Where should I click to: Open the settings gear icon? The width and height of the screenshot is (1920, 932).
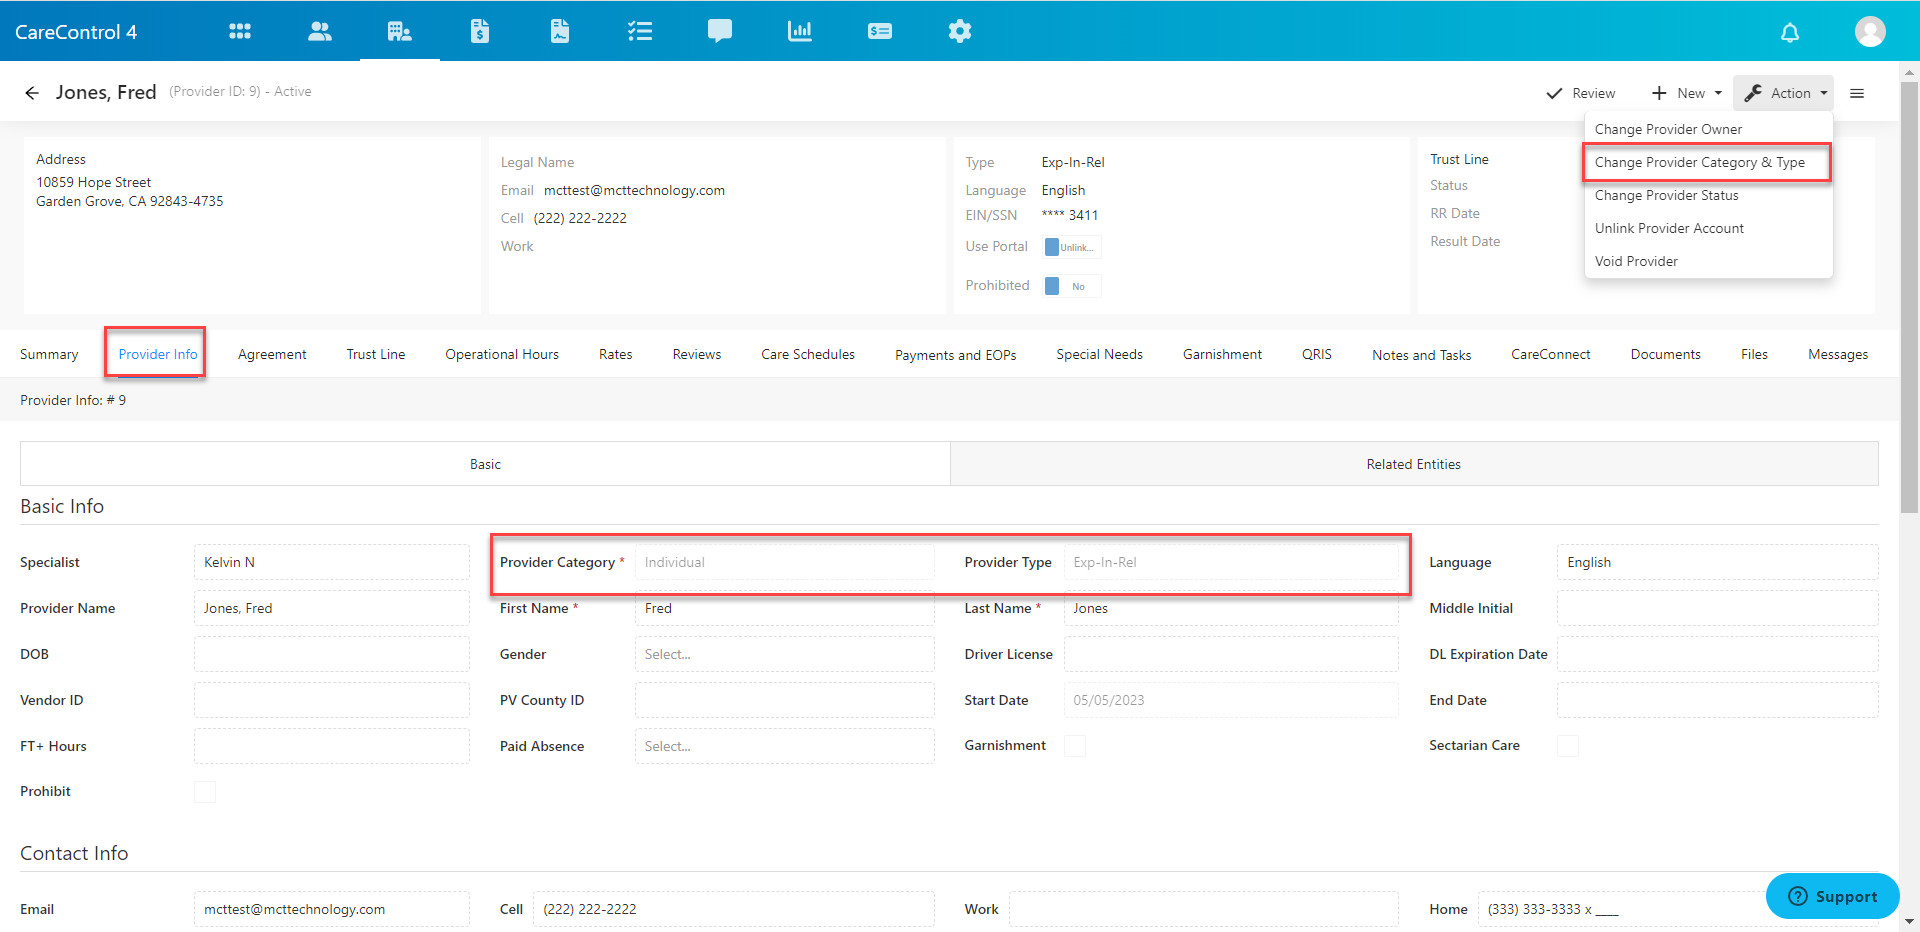pyautogui.click(x=960, y=31)
